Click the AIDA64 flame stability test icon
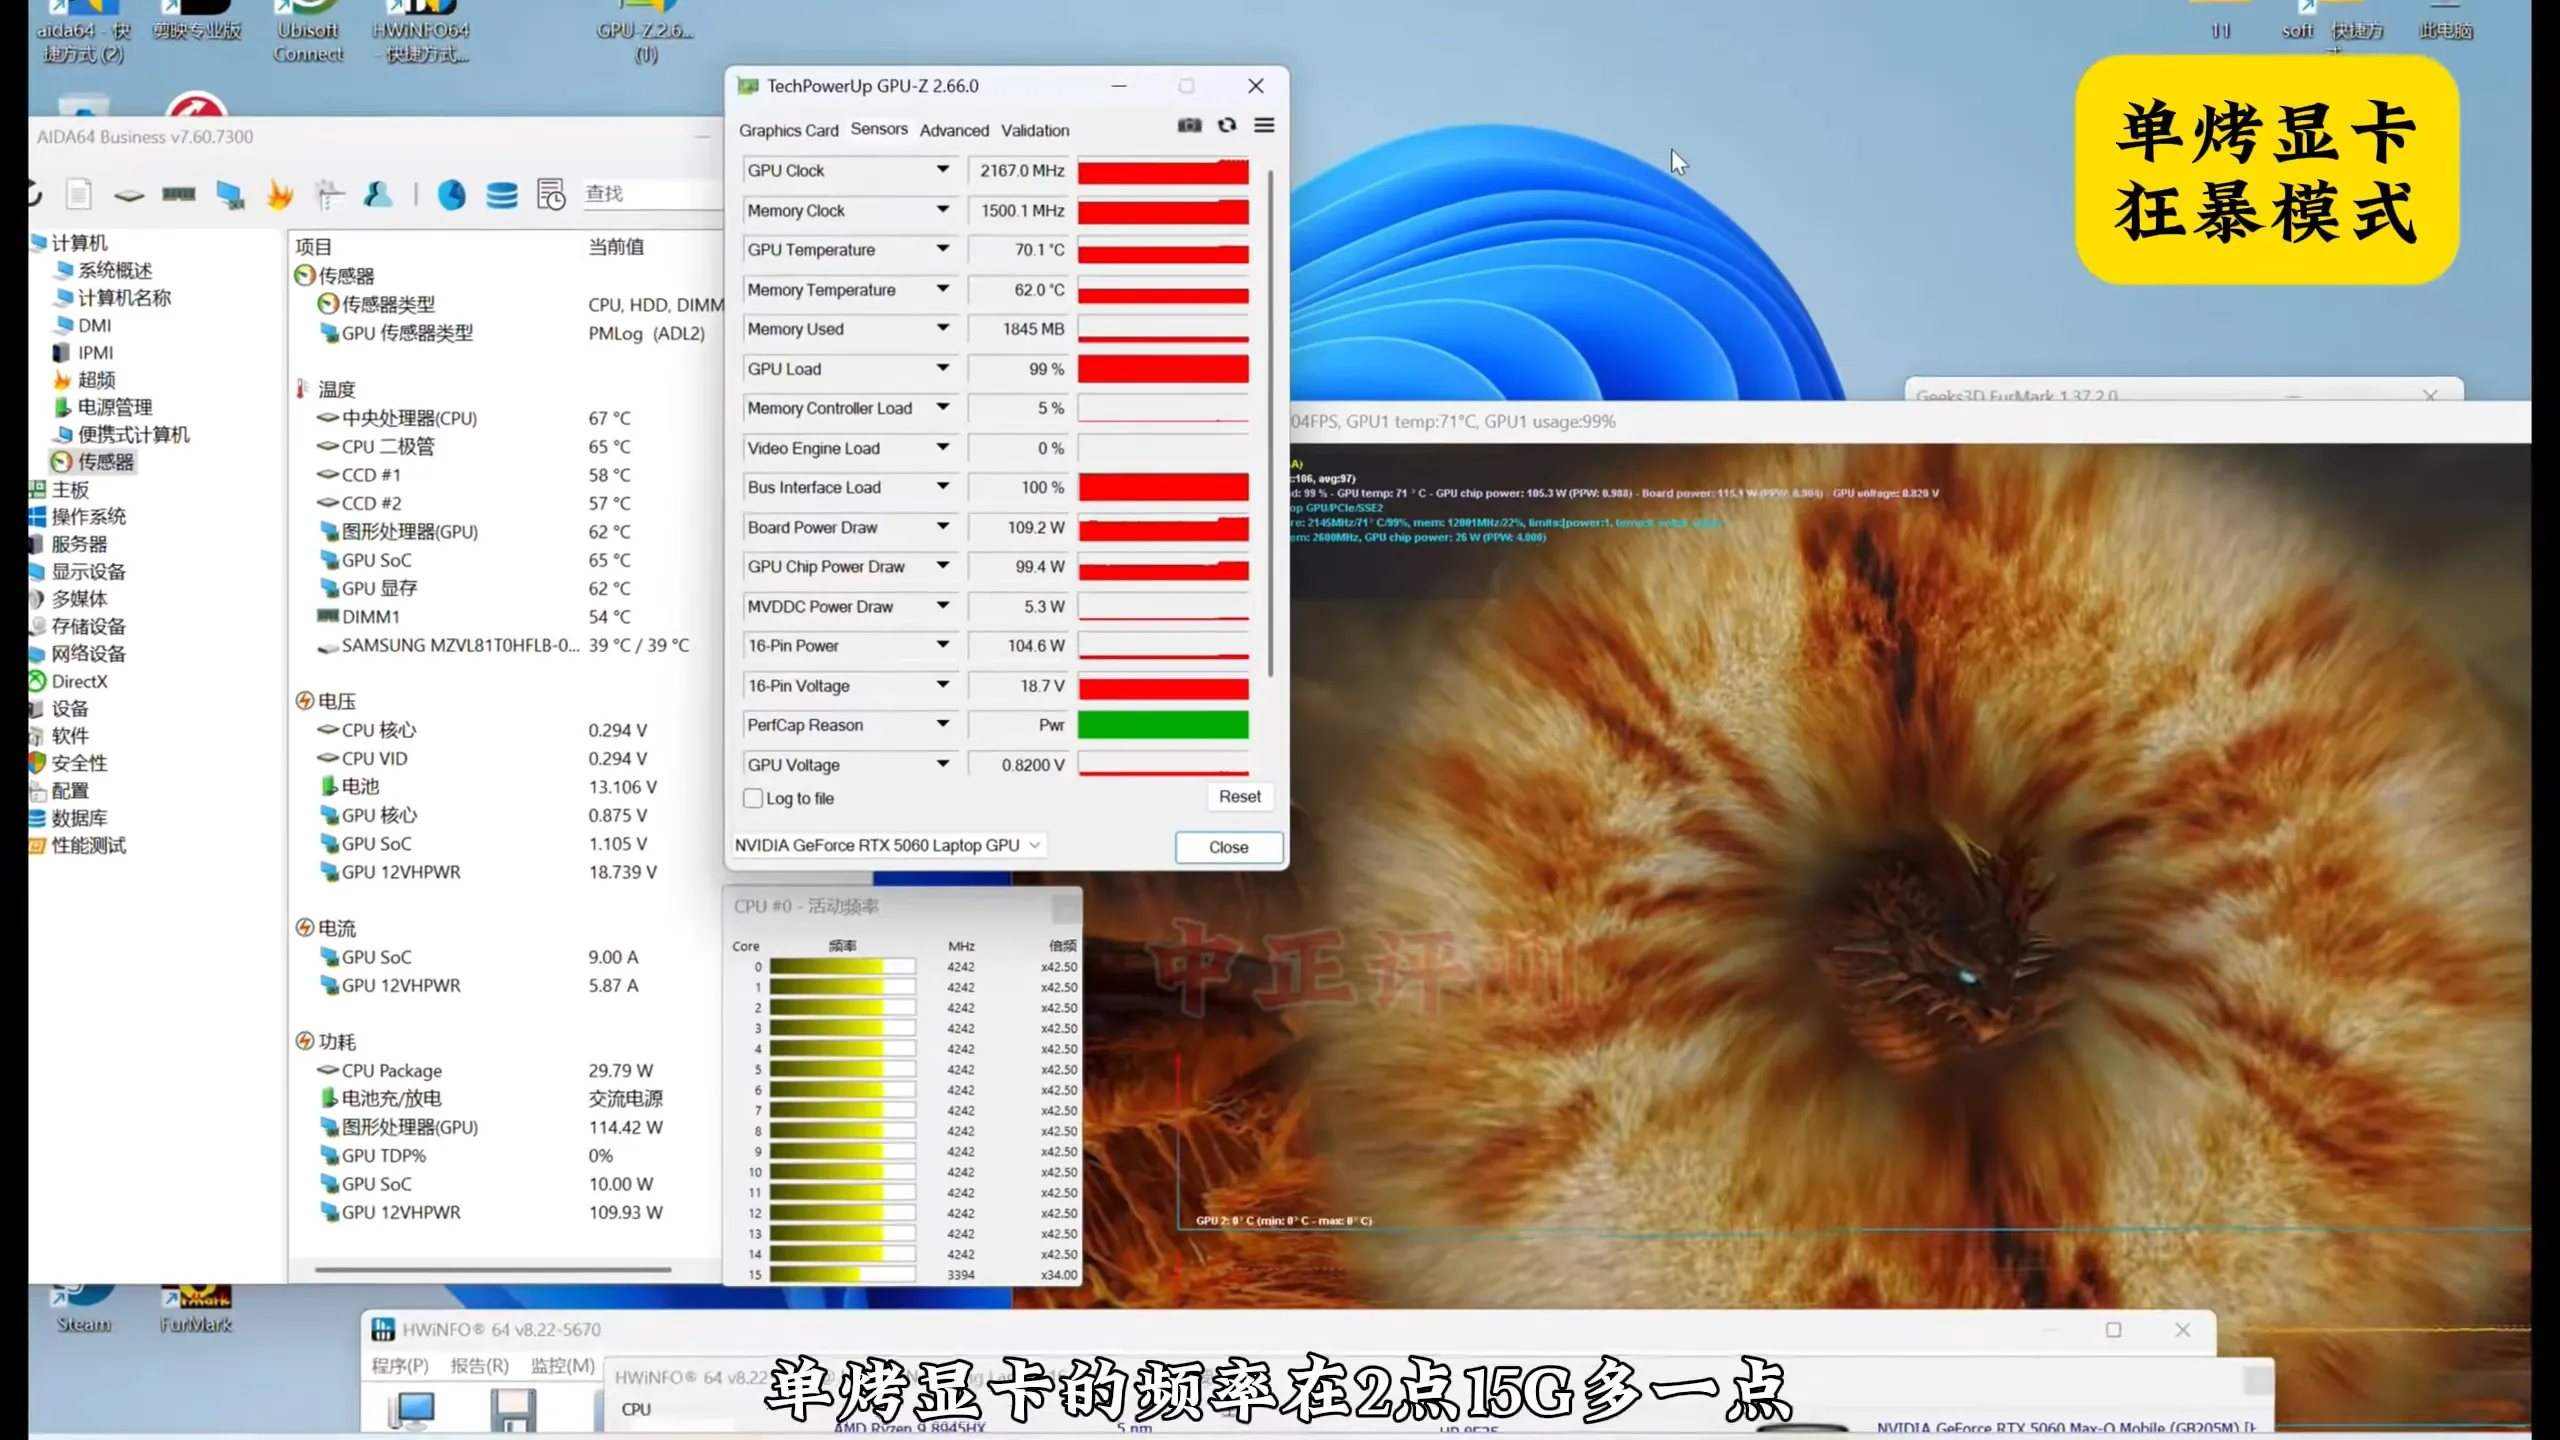Image resolution: width=2560 pixels, height=1440 pixels. point(280,194)
